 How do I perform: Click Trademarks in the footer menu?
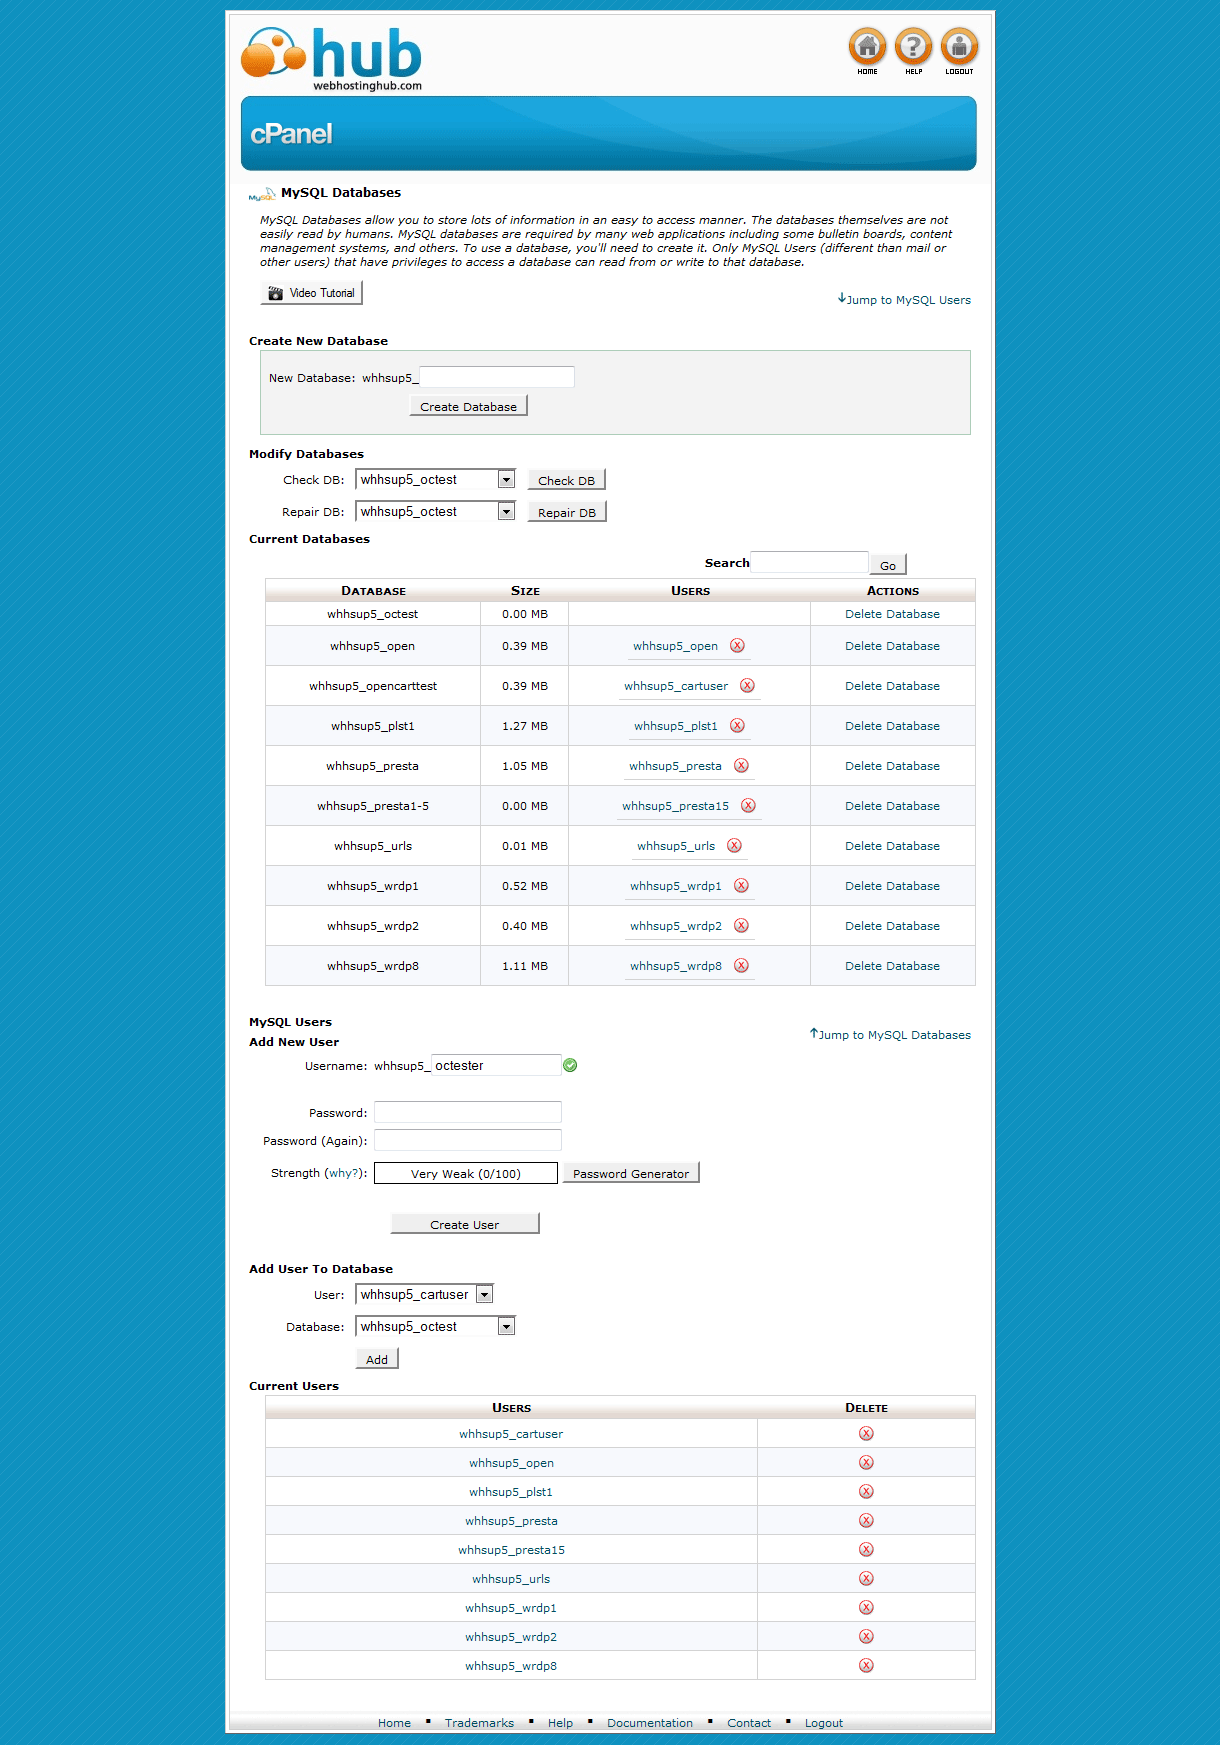[479, 1723]
